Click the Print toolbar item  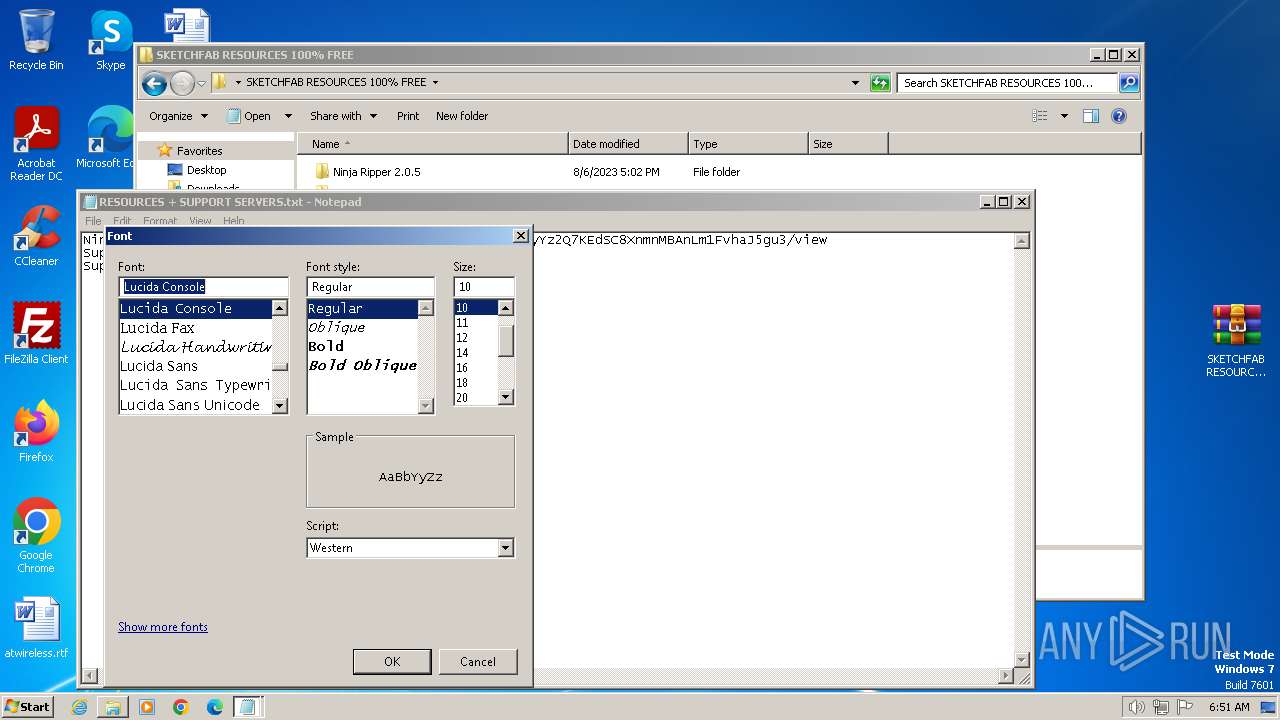408,116
